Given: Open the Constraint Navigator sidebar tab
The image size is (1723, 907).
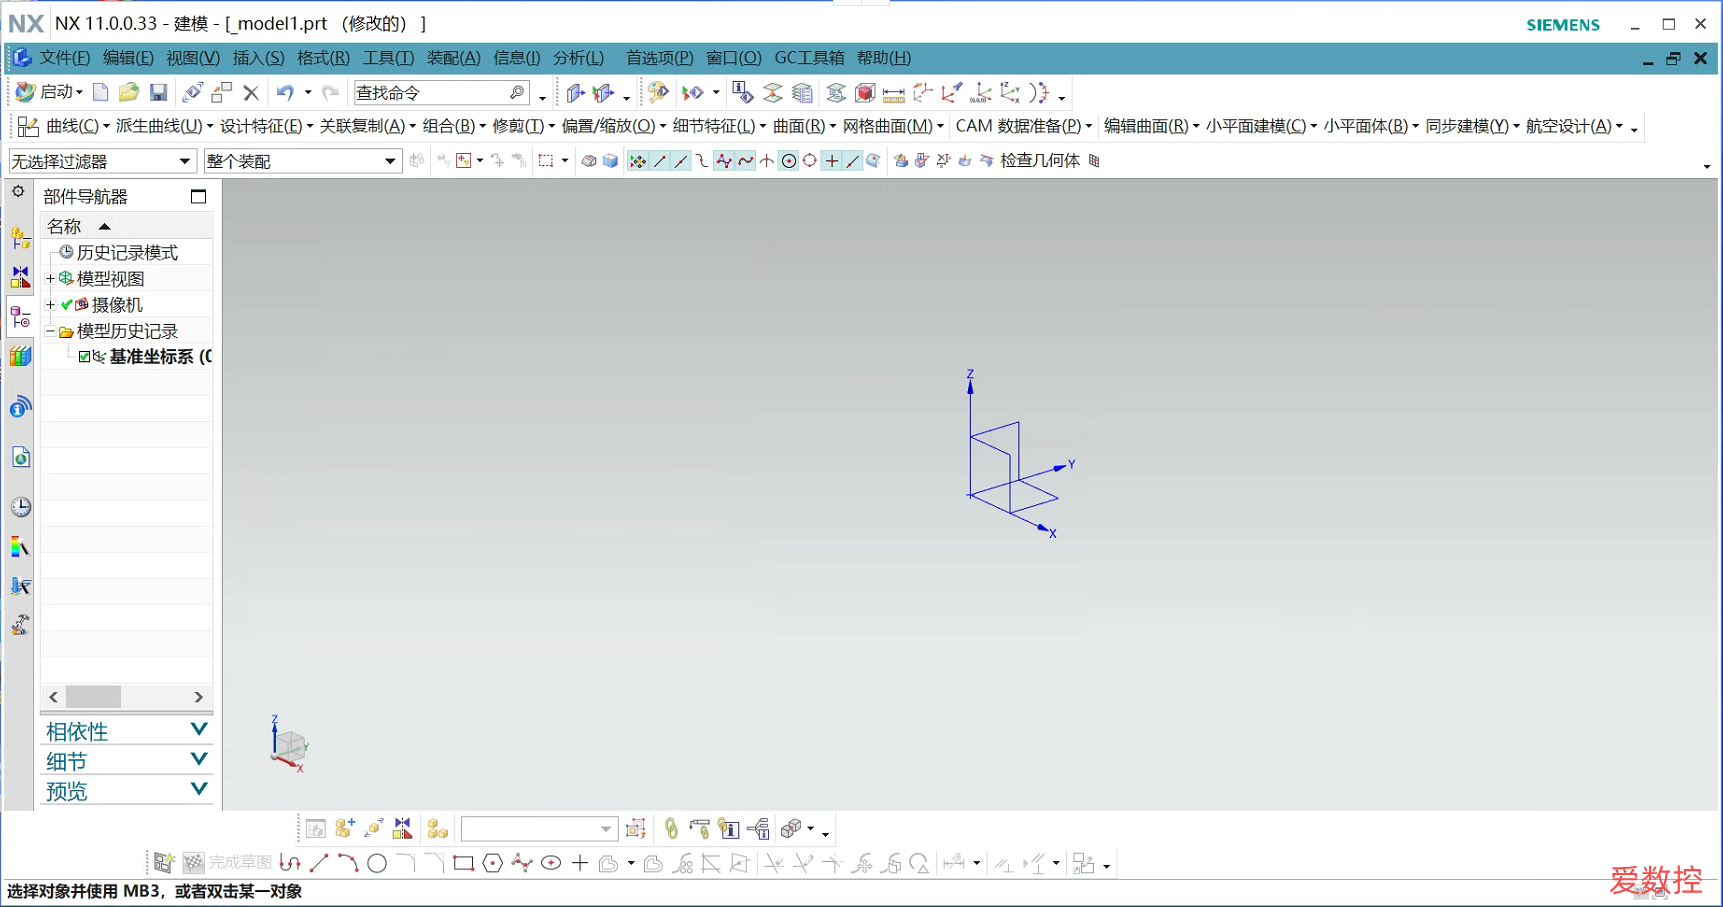Looking at the screenshot, I should (x=20, y=277).
